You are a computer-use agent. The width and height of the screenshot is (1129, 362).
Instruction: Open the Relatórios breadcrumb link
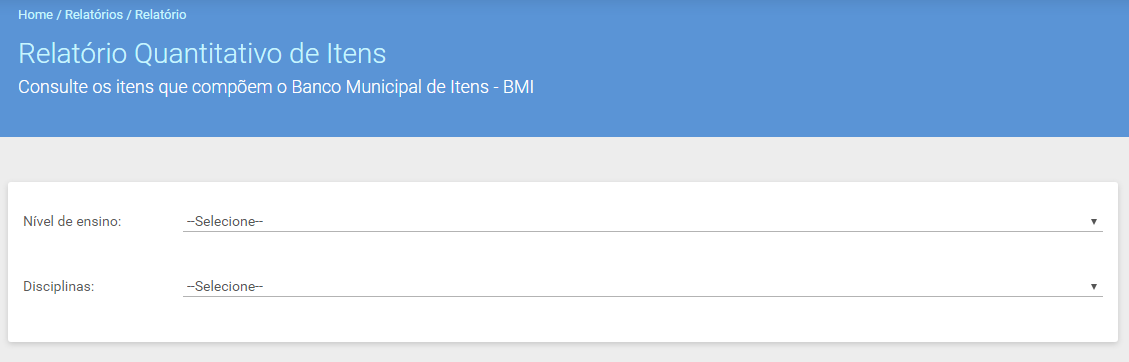click(94, 14)
